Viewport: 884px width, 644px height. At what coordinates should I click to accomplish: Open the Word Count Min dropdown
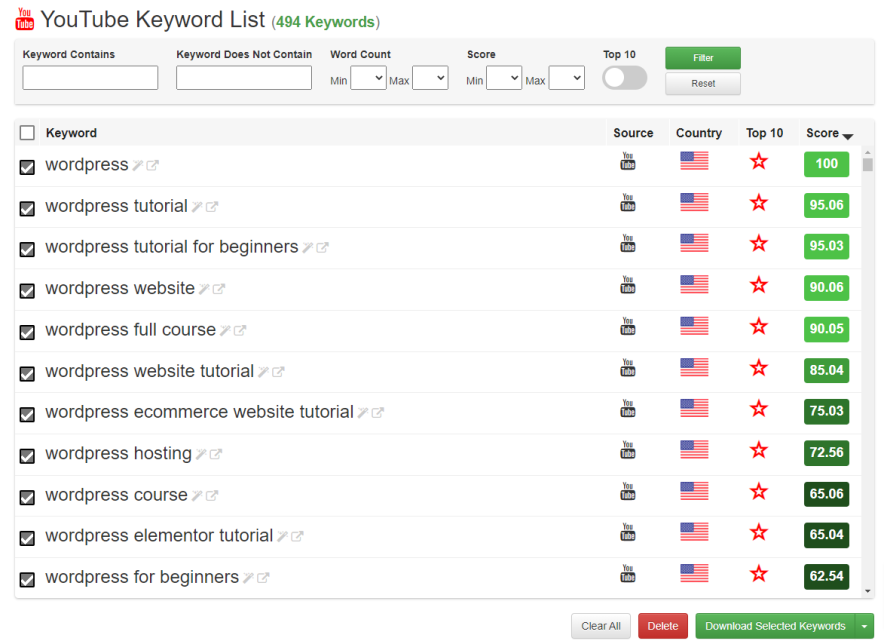[x=368, y=77]
